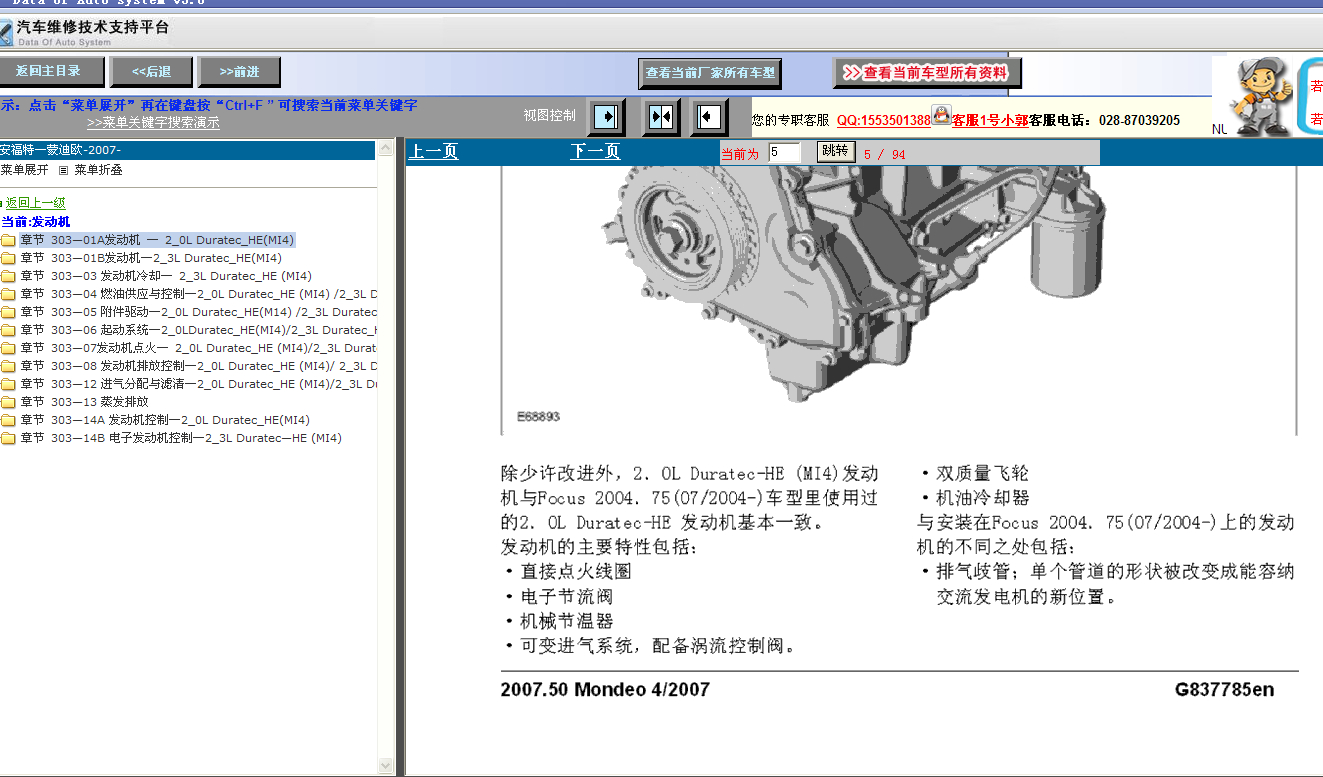Click folder icon of chapter 303—14A
This screenshot has height=777, width=1323.
pyautogui.click(x=8, y=420)
